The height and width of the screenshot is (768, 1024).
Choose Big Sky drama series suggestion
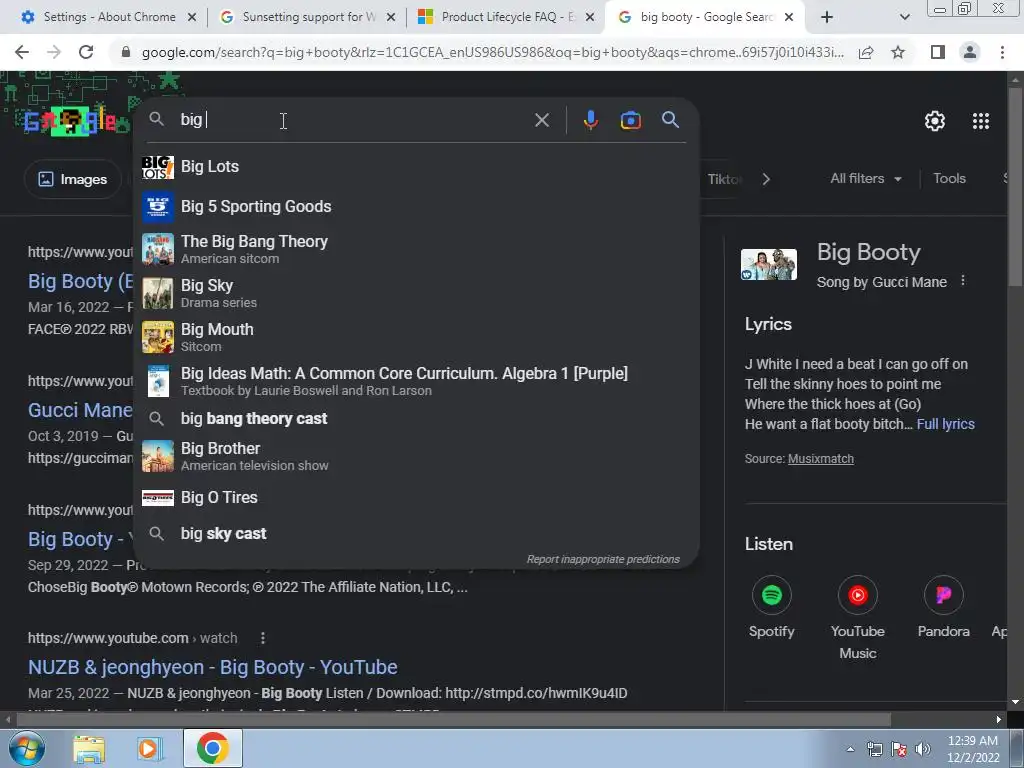click(x=416, y=293)
